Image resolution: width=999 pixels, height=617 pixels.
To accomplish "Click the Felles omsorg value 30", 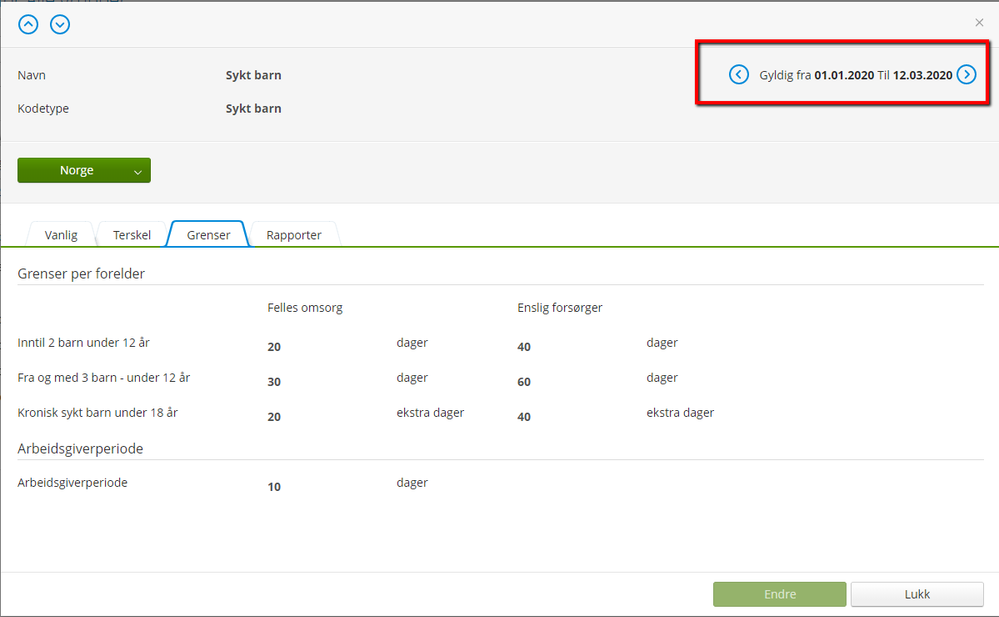I will coord(274,382).
